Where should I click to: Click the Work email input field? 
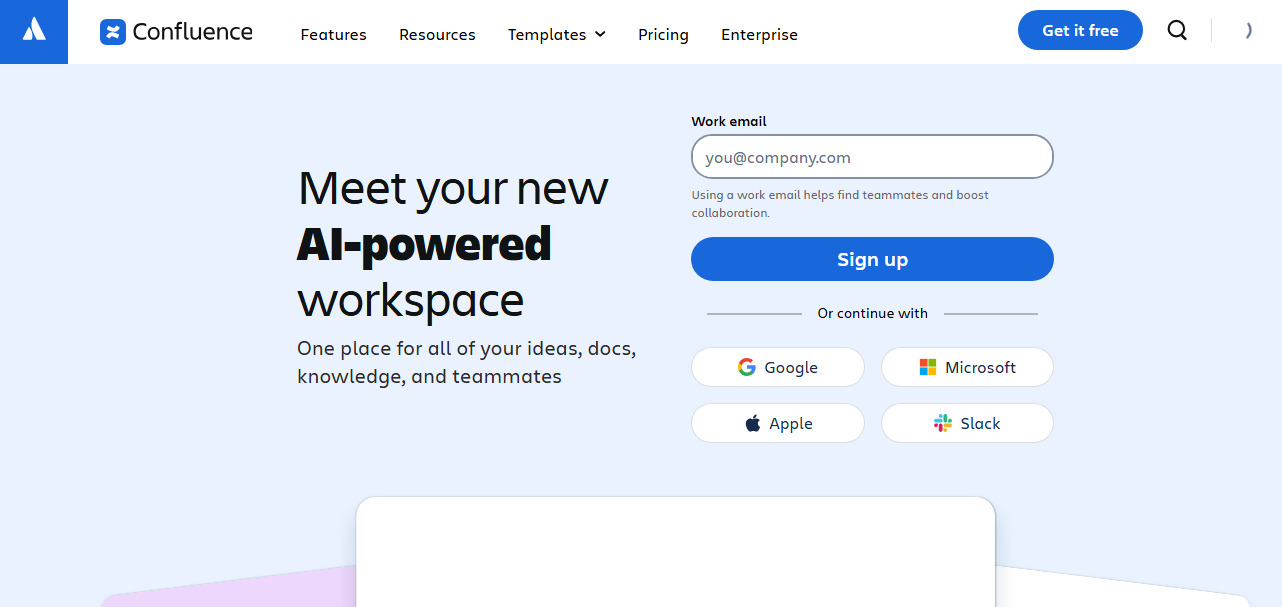point(872,157)
